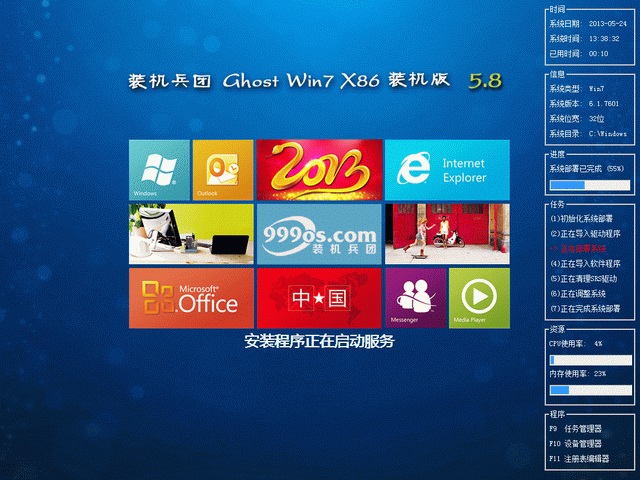
Task: Click the 系统位宽 value 32位
Action: (596, 119)
